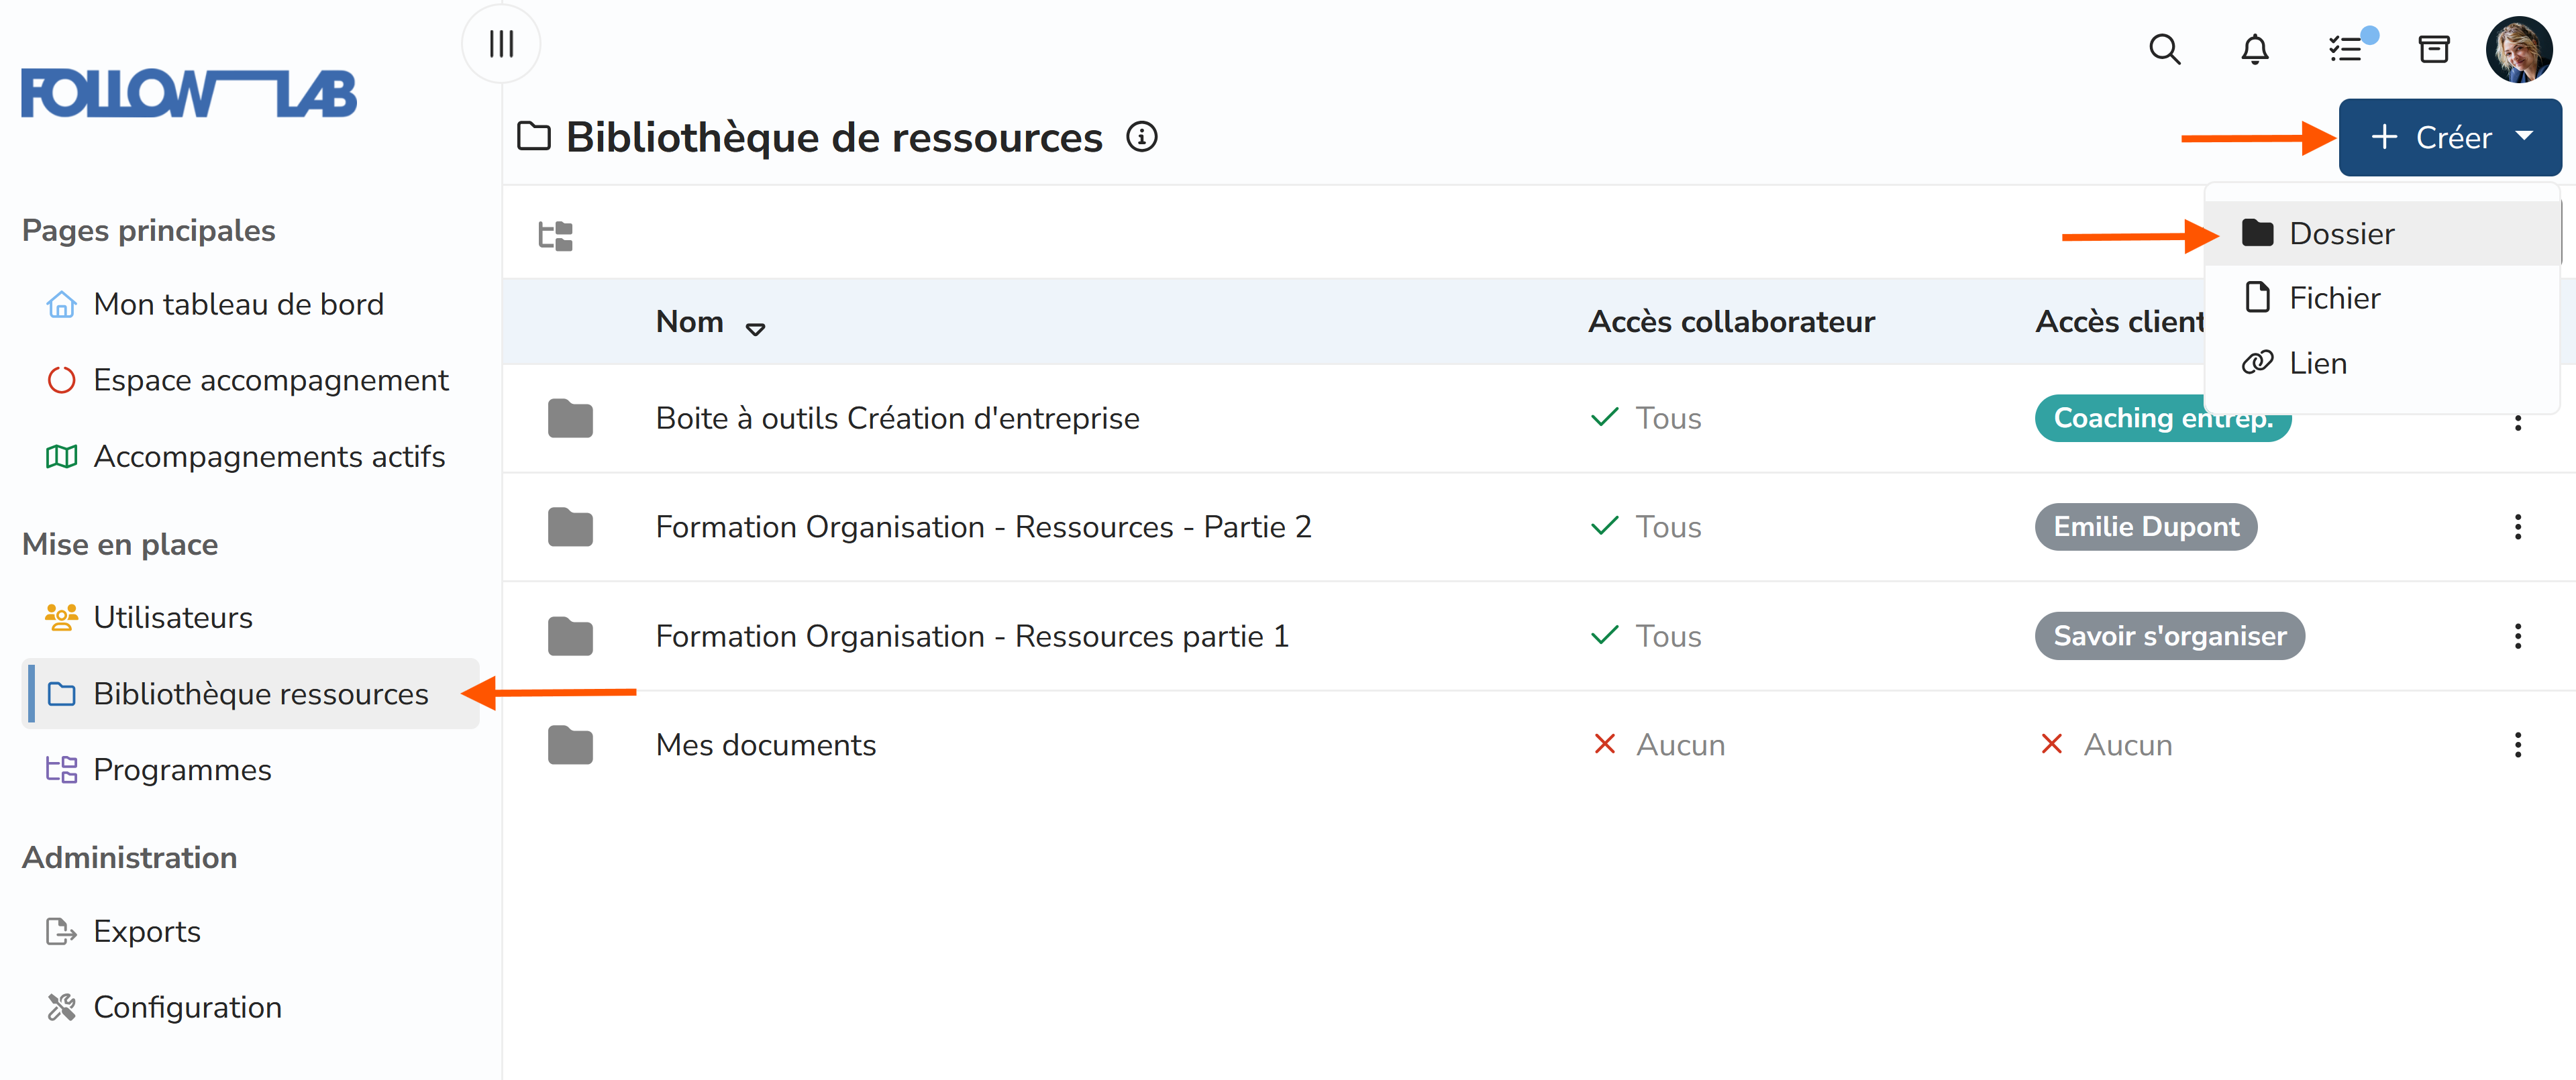Viewport: 2576px width, 1080px height.
Task: Open three-dot menu for Ressources - Partie 2
Action: (2517, 527)
